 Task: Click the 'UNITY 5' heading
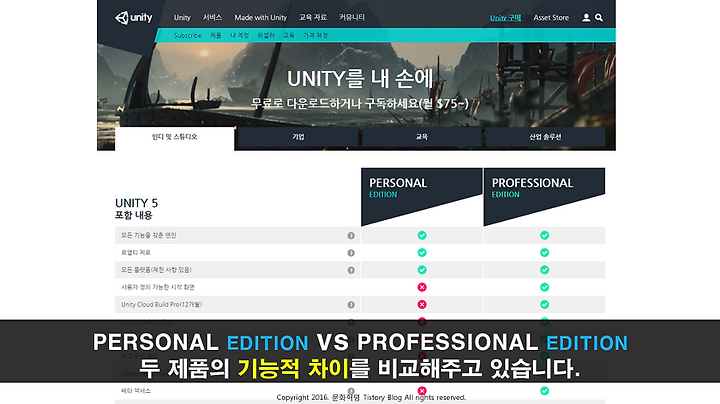point(136,203)
